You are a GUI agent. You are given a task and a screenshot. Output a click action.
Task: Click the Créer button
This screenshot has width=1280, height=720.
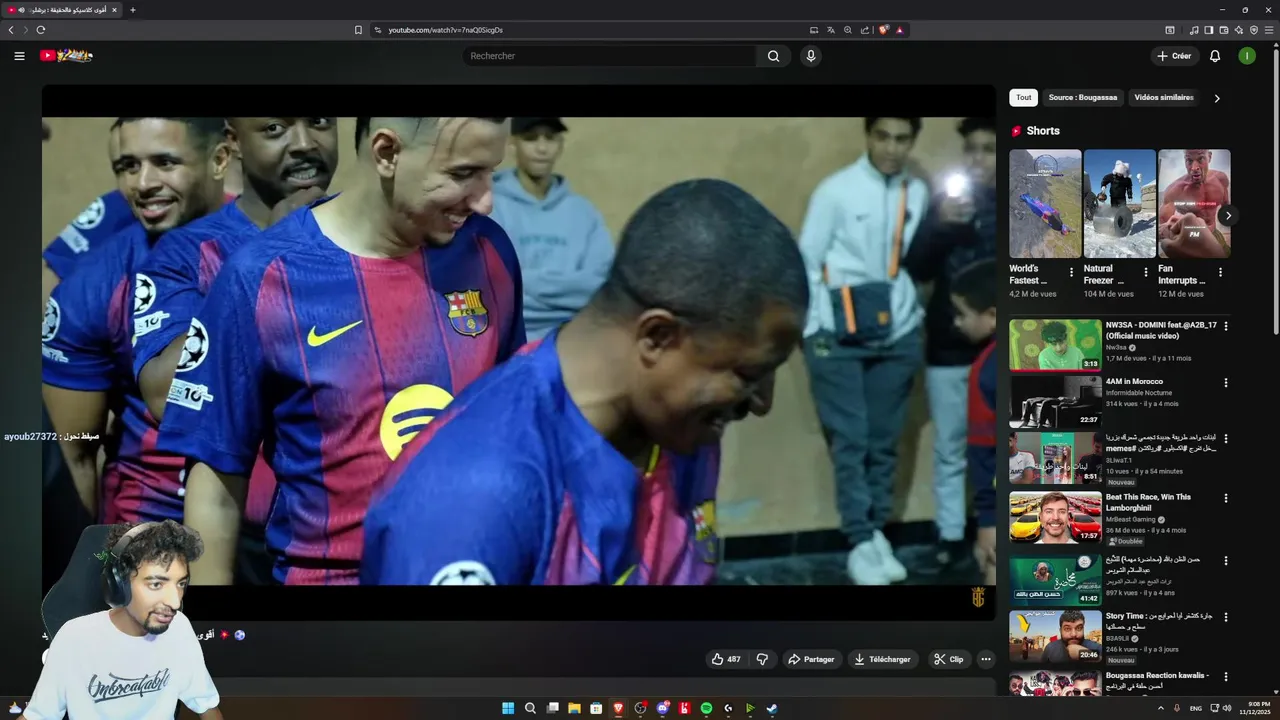pyautogui.click(x=1174, y=56)
